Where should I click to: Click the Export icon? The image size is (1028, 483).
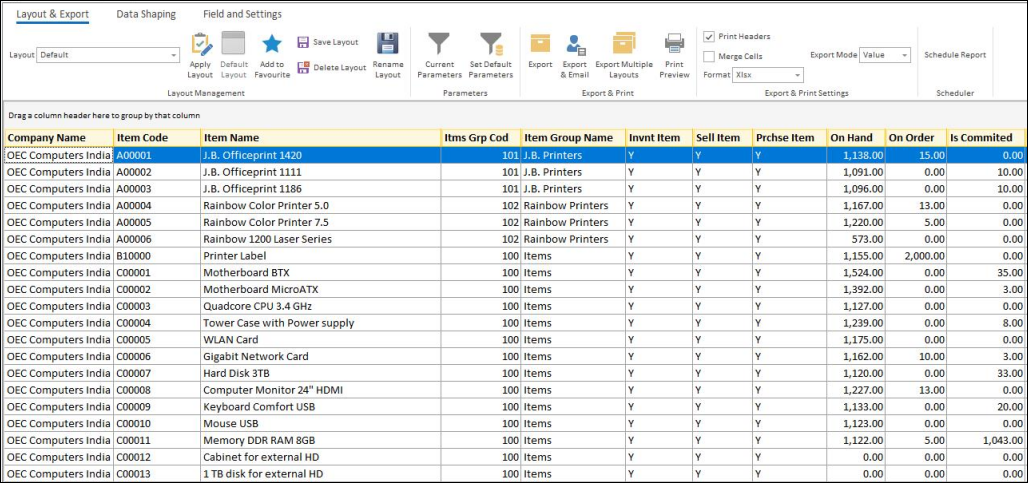pyautogui.click(x=540, y=44)
